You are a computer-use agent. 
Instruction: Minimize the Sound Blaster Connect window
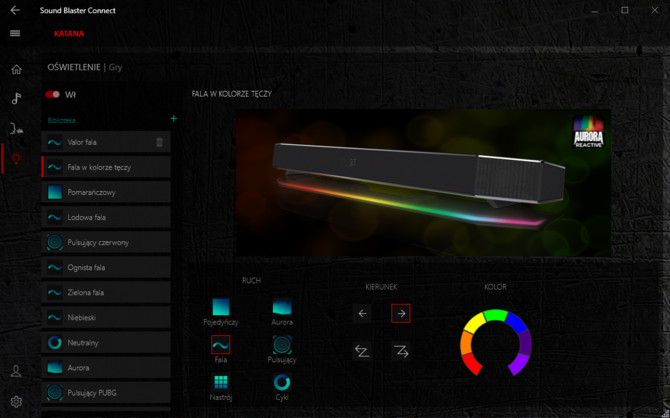(x=594, y=10)
